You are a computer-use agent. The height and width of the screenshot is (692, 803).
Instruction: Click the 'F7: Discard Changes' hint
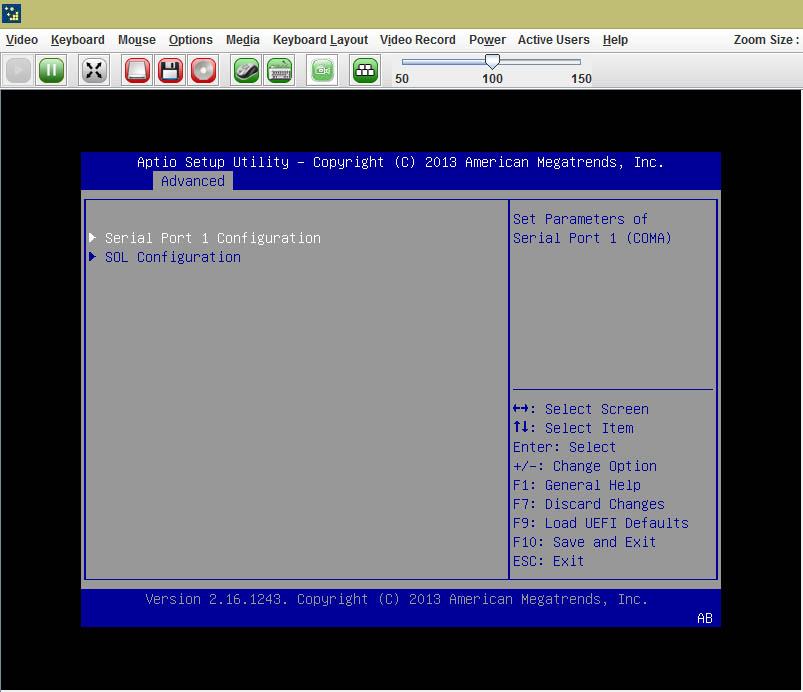click(588, 504)
